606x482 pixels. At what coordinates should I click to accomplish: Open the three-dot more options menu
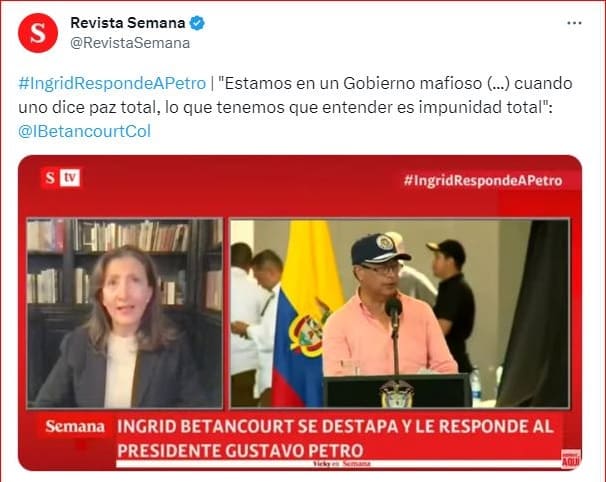pos(574,23)
